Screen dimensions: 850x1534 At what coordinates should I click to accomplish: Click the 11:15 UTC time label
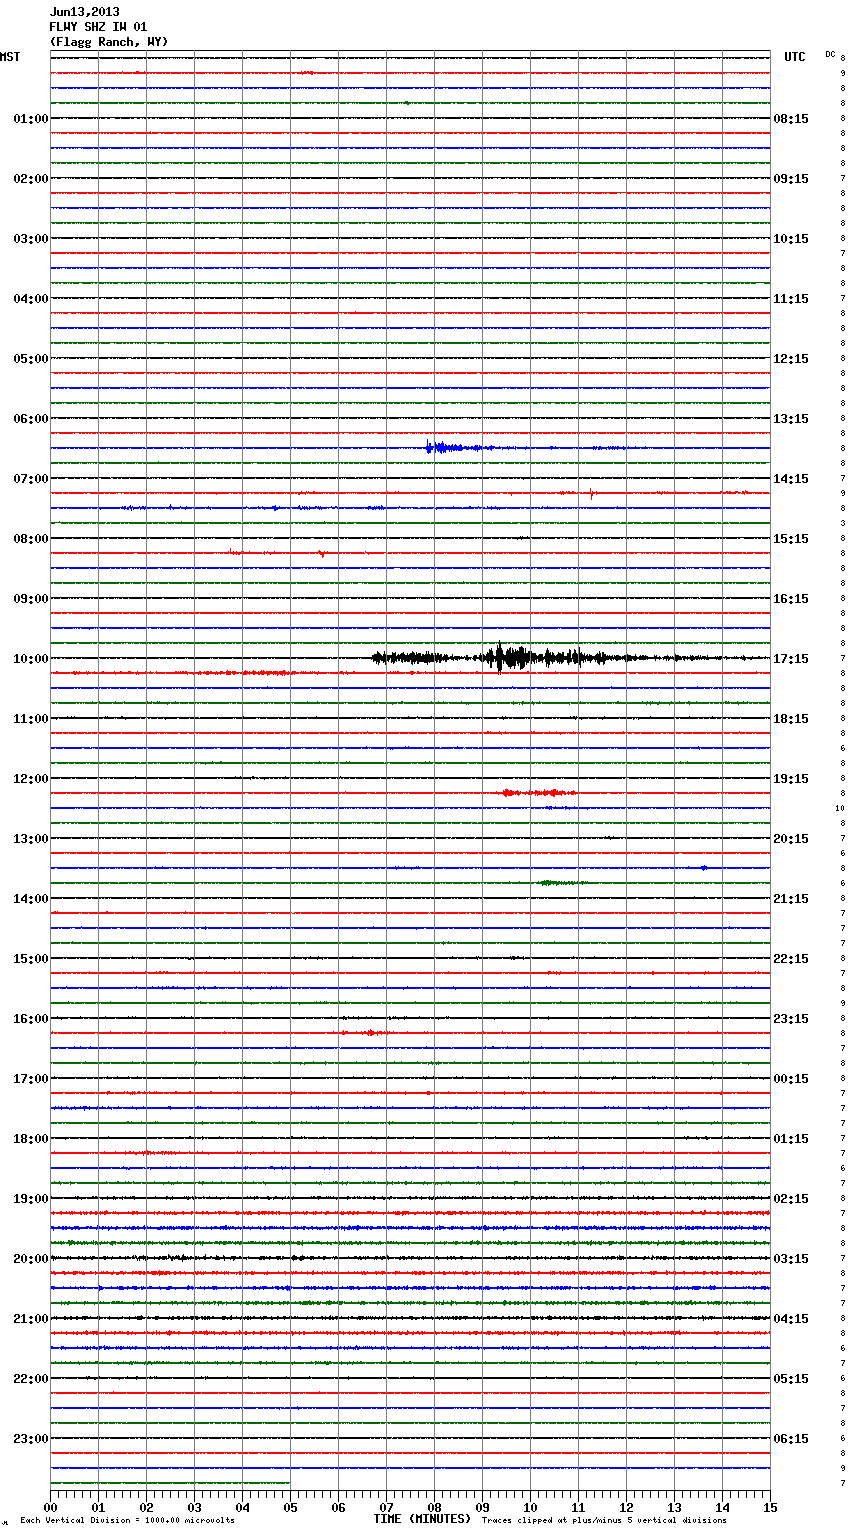coord(791,299)
